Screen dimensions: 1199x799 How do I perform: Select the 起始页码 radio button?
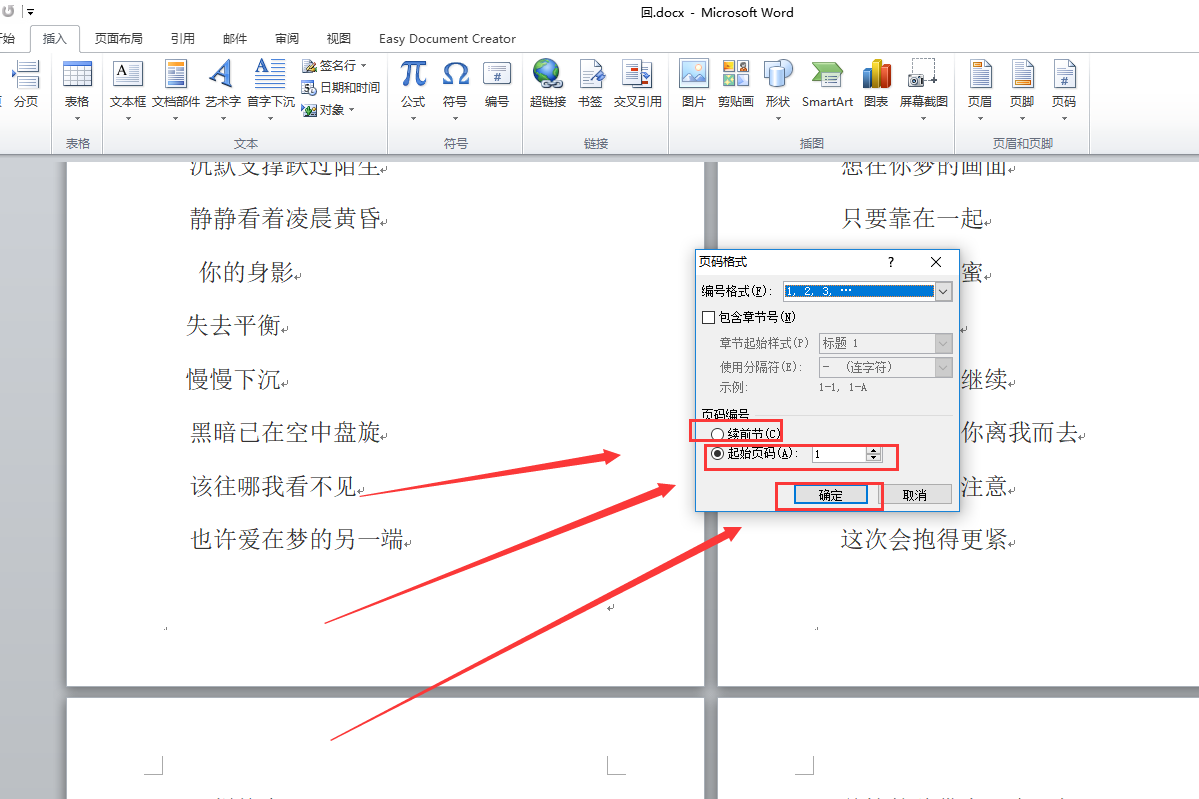point(716,454)
